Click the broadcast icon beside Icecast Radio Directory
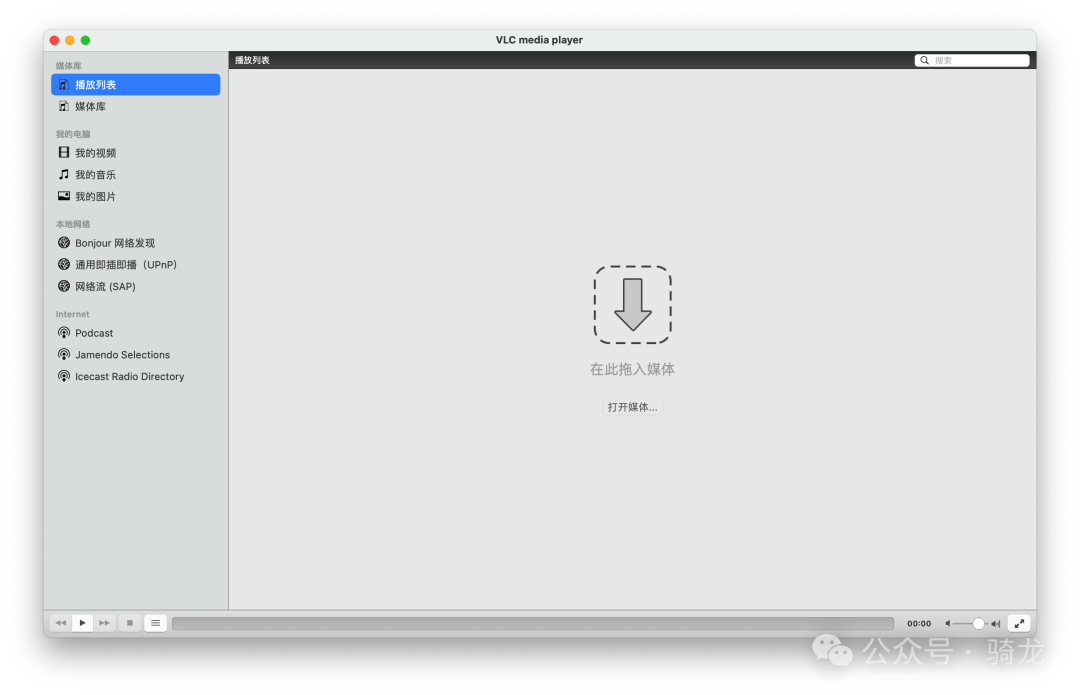 (x=63, y=376)
